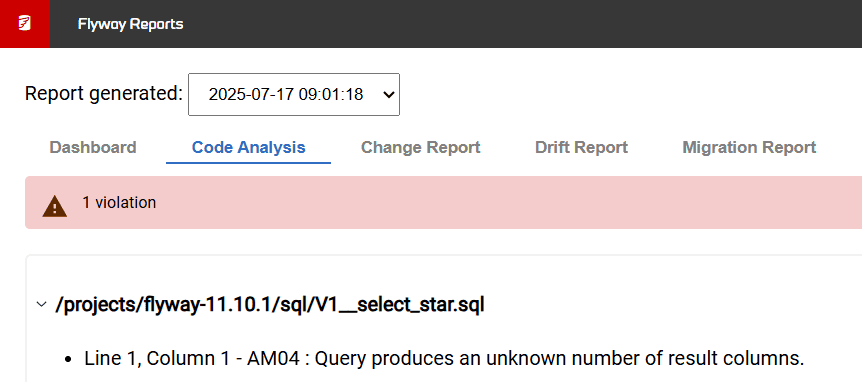Click the /projects/flyway-11.10.1/sql/V1__select_star.sql file path heading
Viewport: 862px width, 382px height.
[270, 305]
